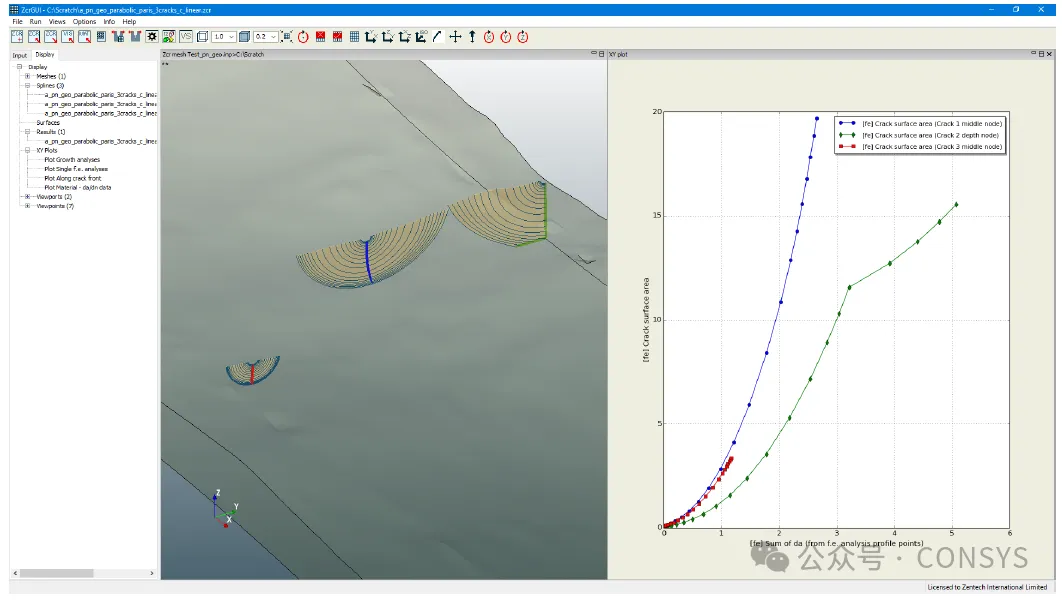
Task: Rotate about Y with the red Y circle
Action: [x=505, y=37]
